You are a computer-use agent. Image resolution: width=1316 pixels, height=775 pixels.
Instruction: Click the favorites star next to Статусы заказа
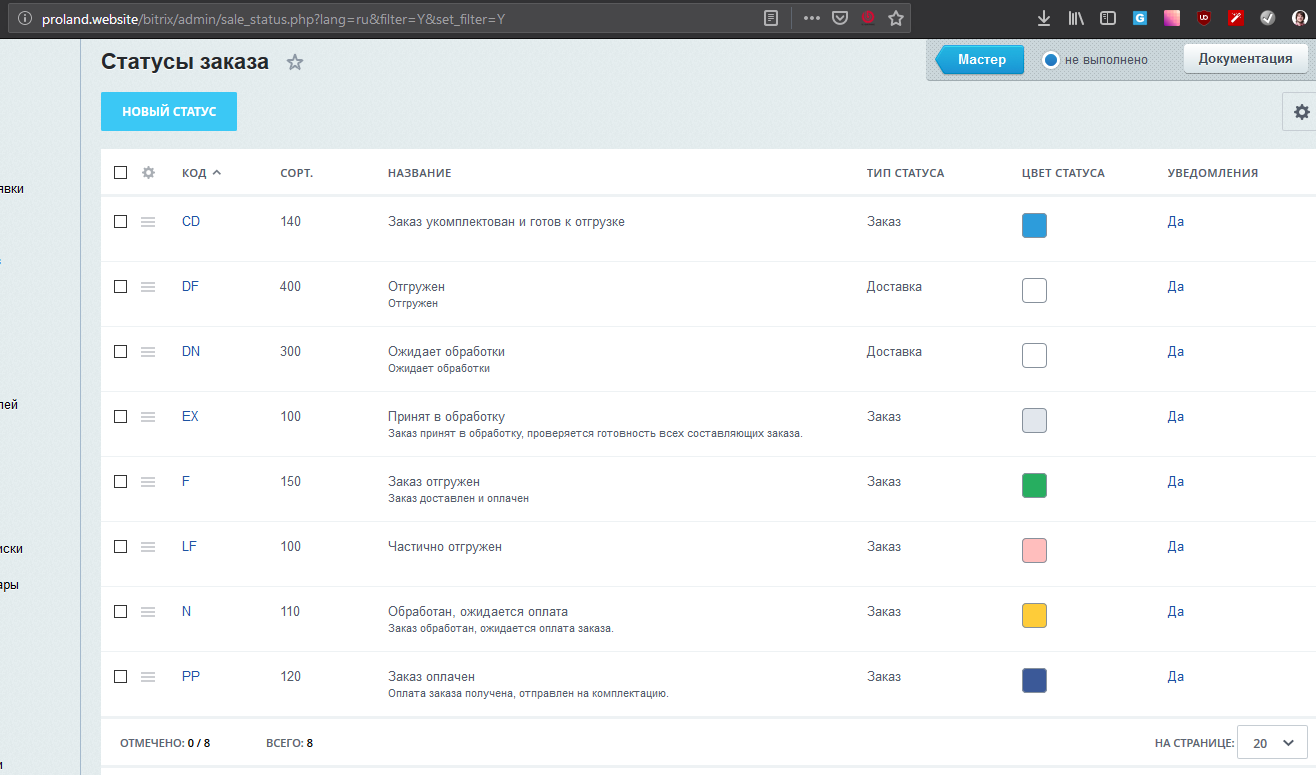tap(295, 62)
